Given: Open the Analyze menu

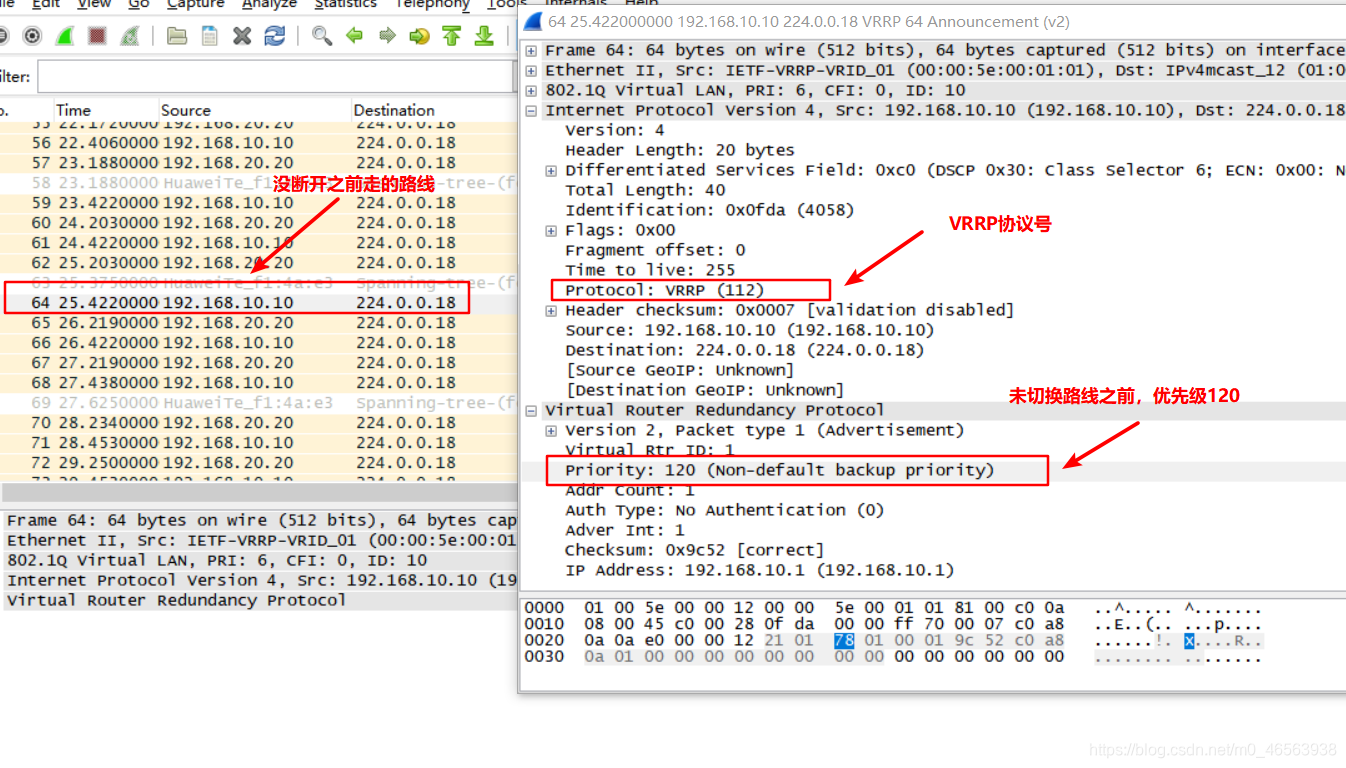Looking at the screenshot, I should point(270,4).
